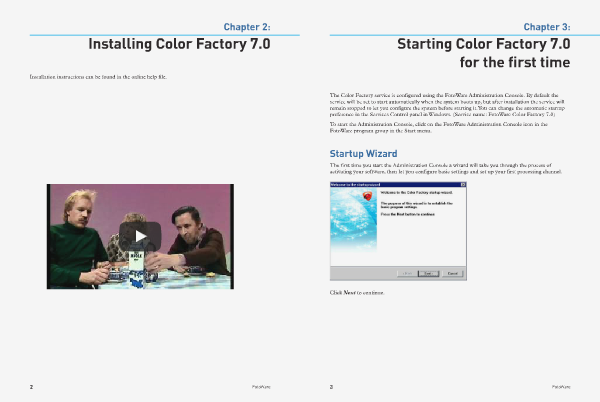
Task: Click the Cancel button in the startup wizard
Action: [x=453, y=273]
